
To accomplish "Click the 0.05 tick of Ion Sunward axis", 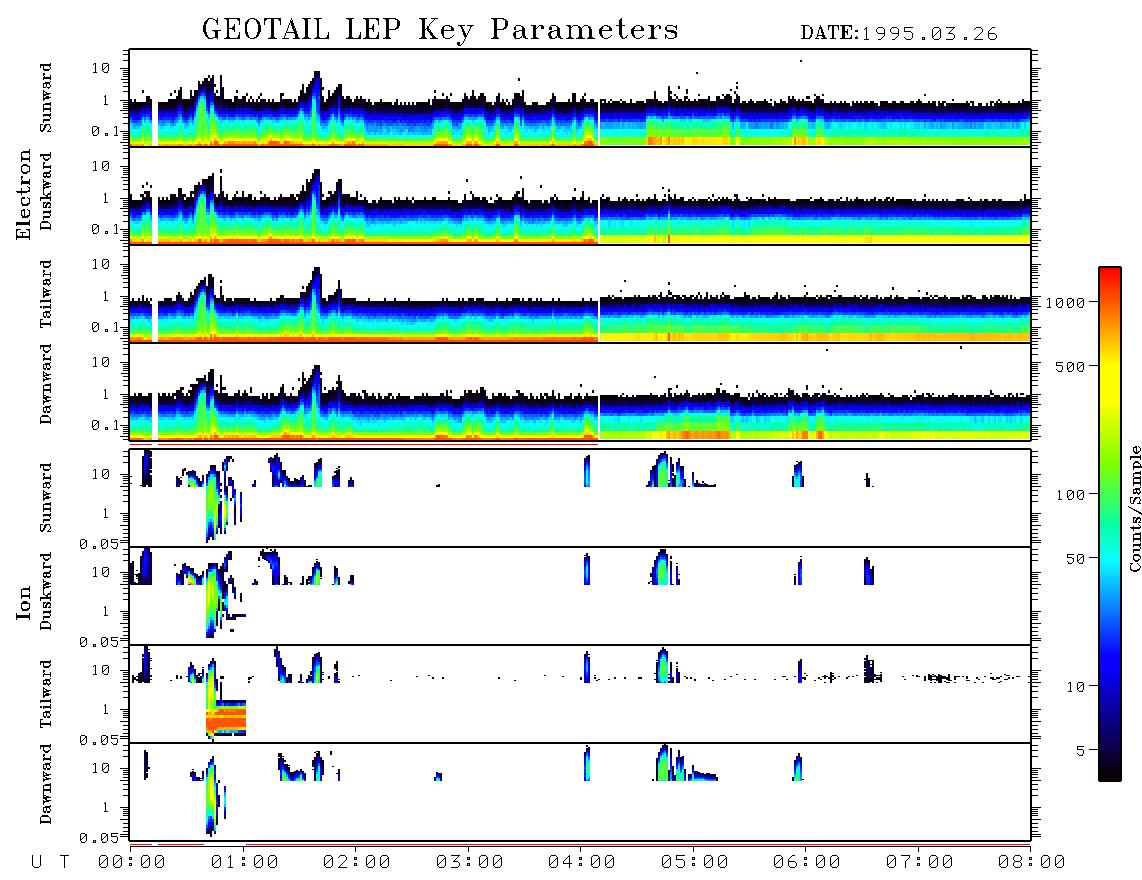I will [x=98, y=543].
